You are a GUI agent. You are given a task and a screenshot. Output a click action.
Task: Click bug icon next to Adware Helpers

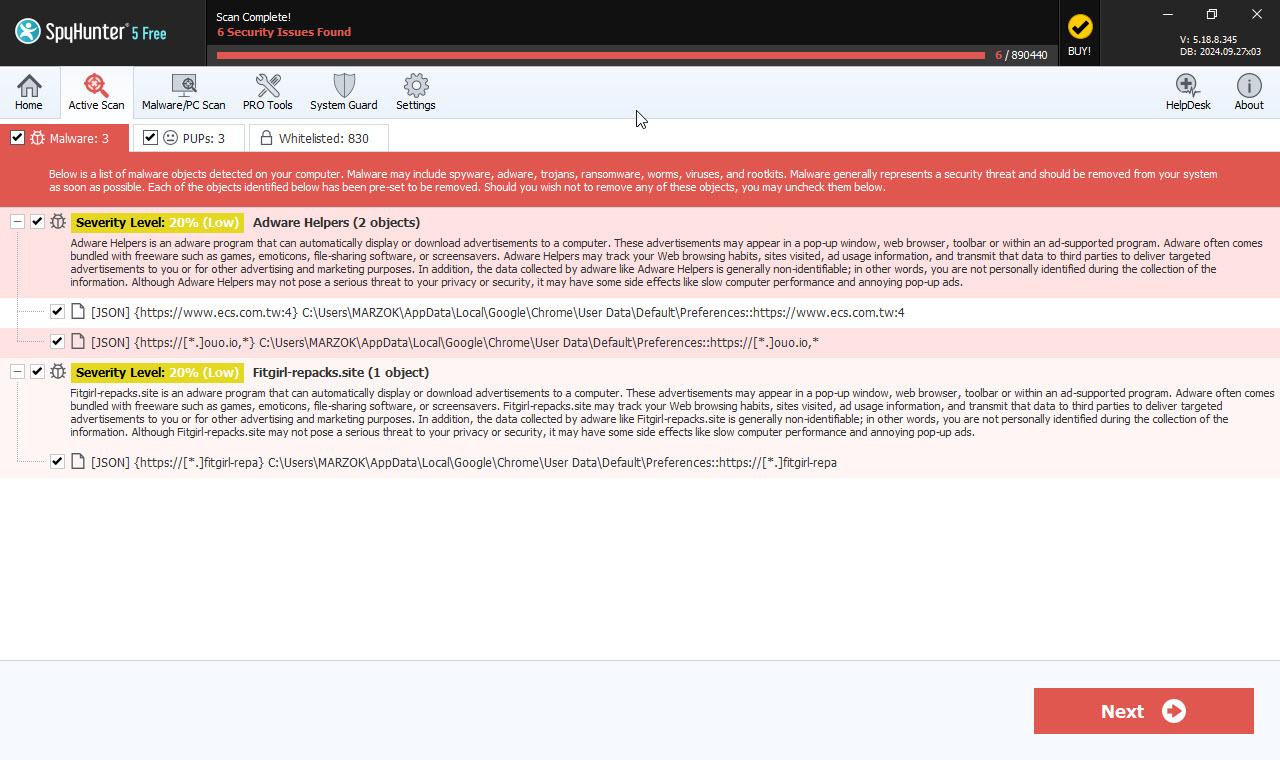click(x=58, y=222)
